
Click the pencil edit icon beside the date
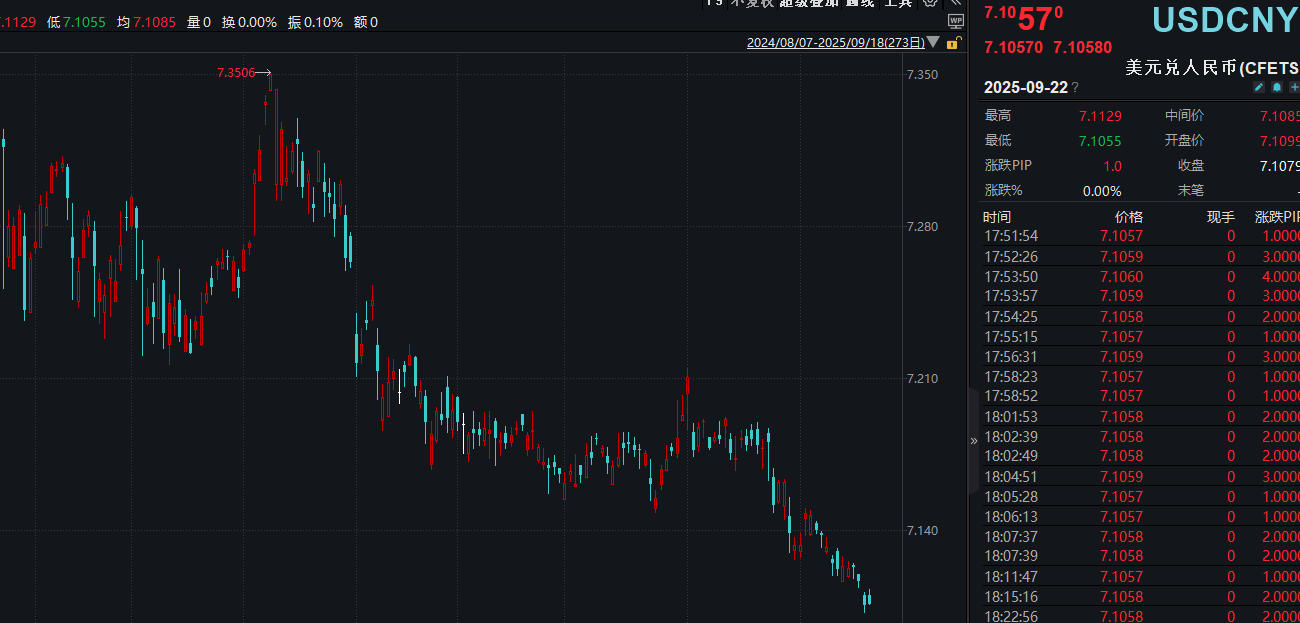[1259, 88]
